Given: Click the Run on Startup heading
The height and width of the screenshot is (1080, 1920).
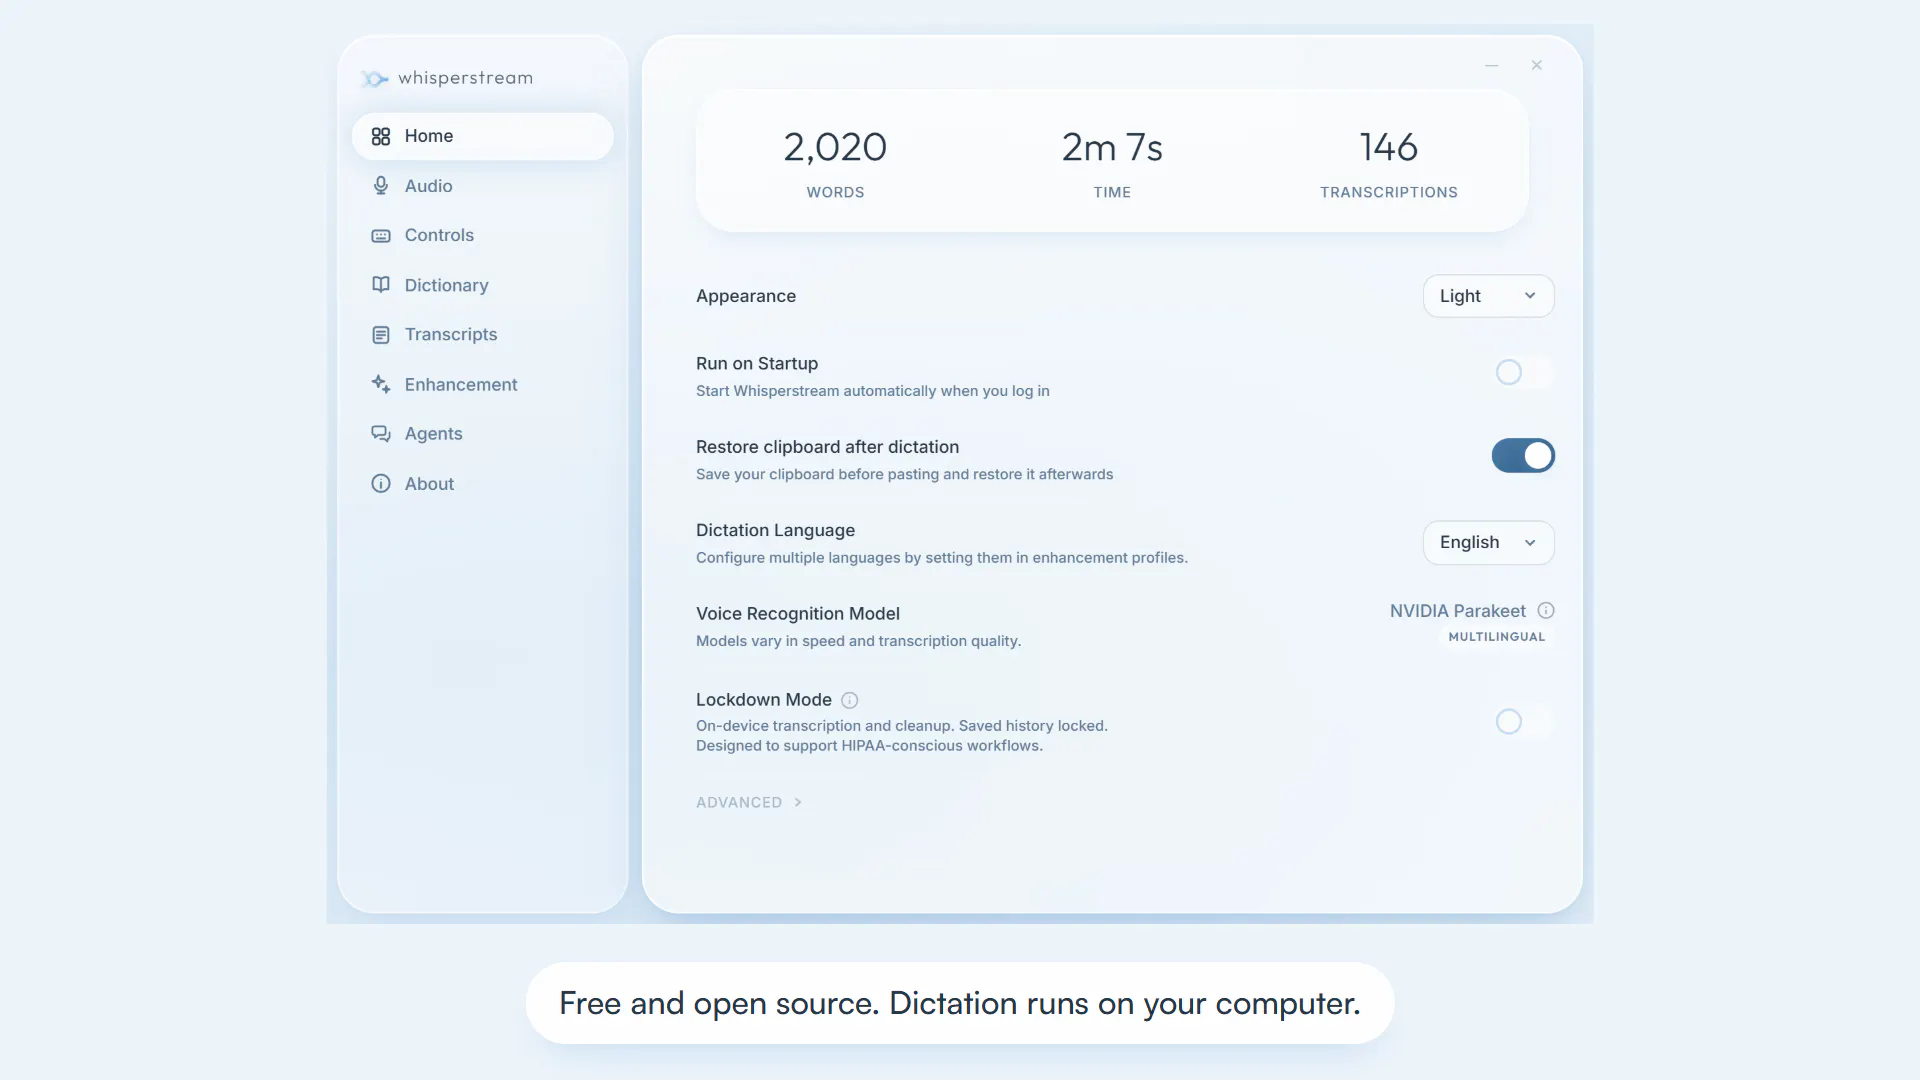Looking at the screenshot, I should pyautogui.click(x=757, y=364).
